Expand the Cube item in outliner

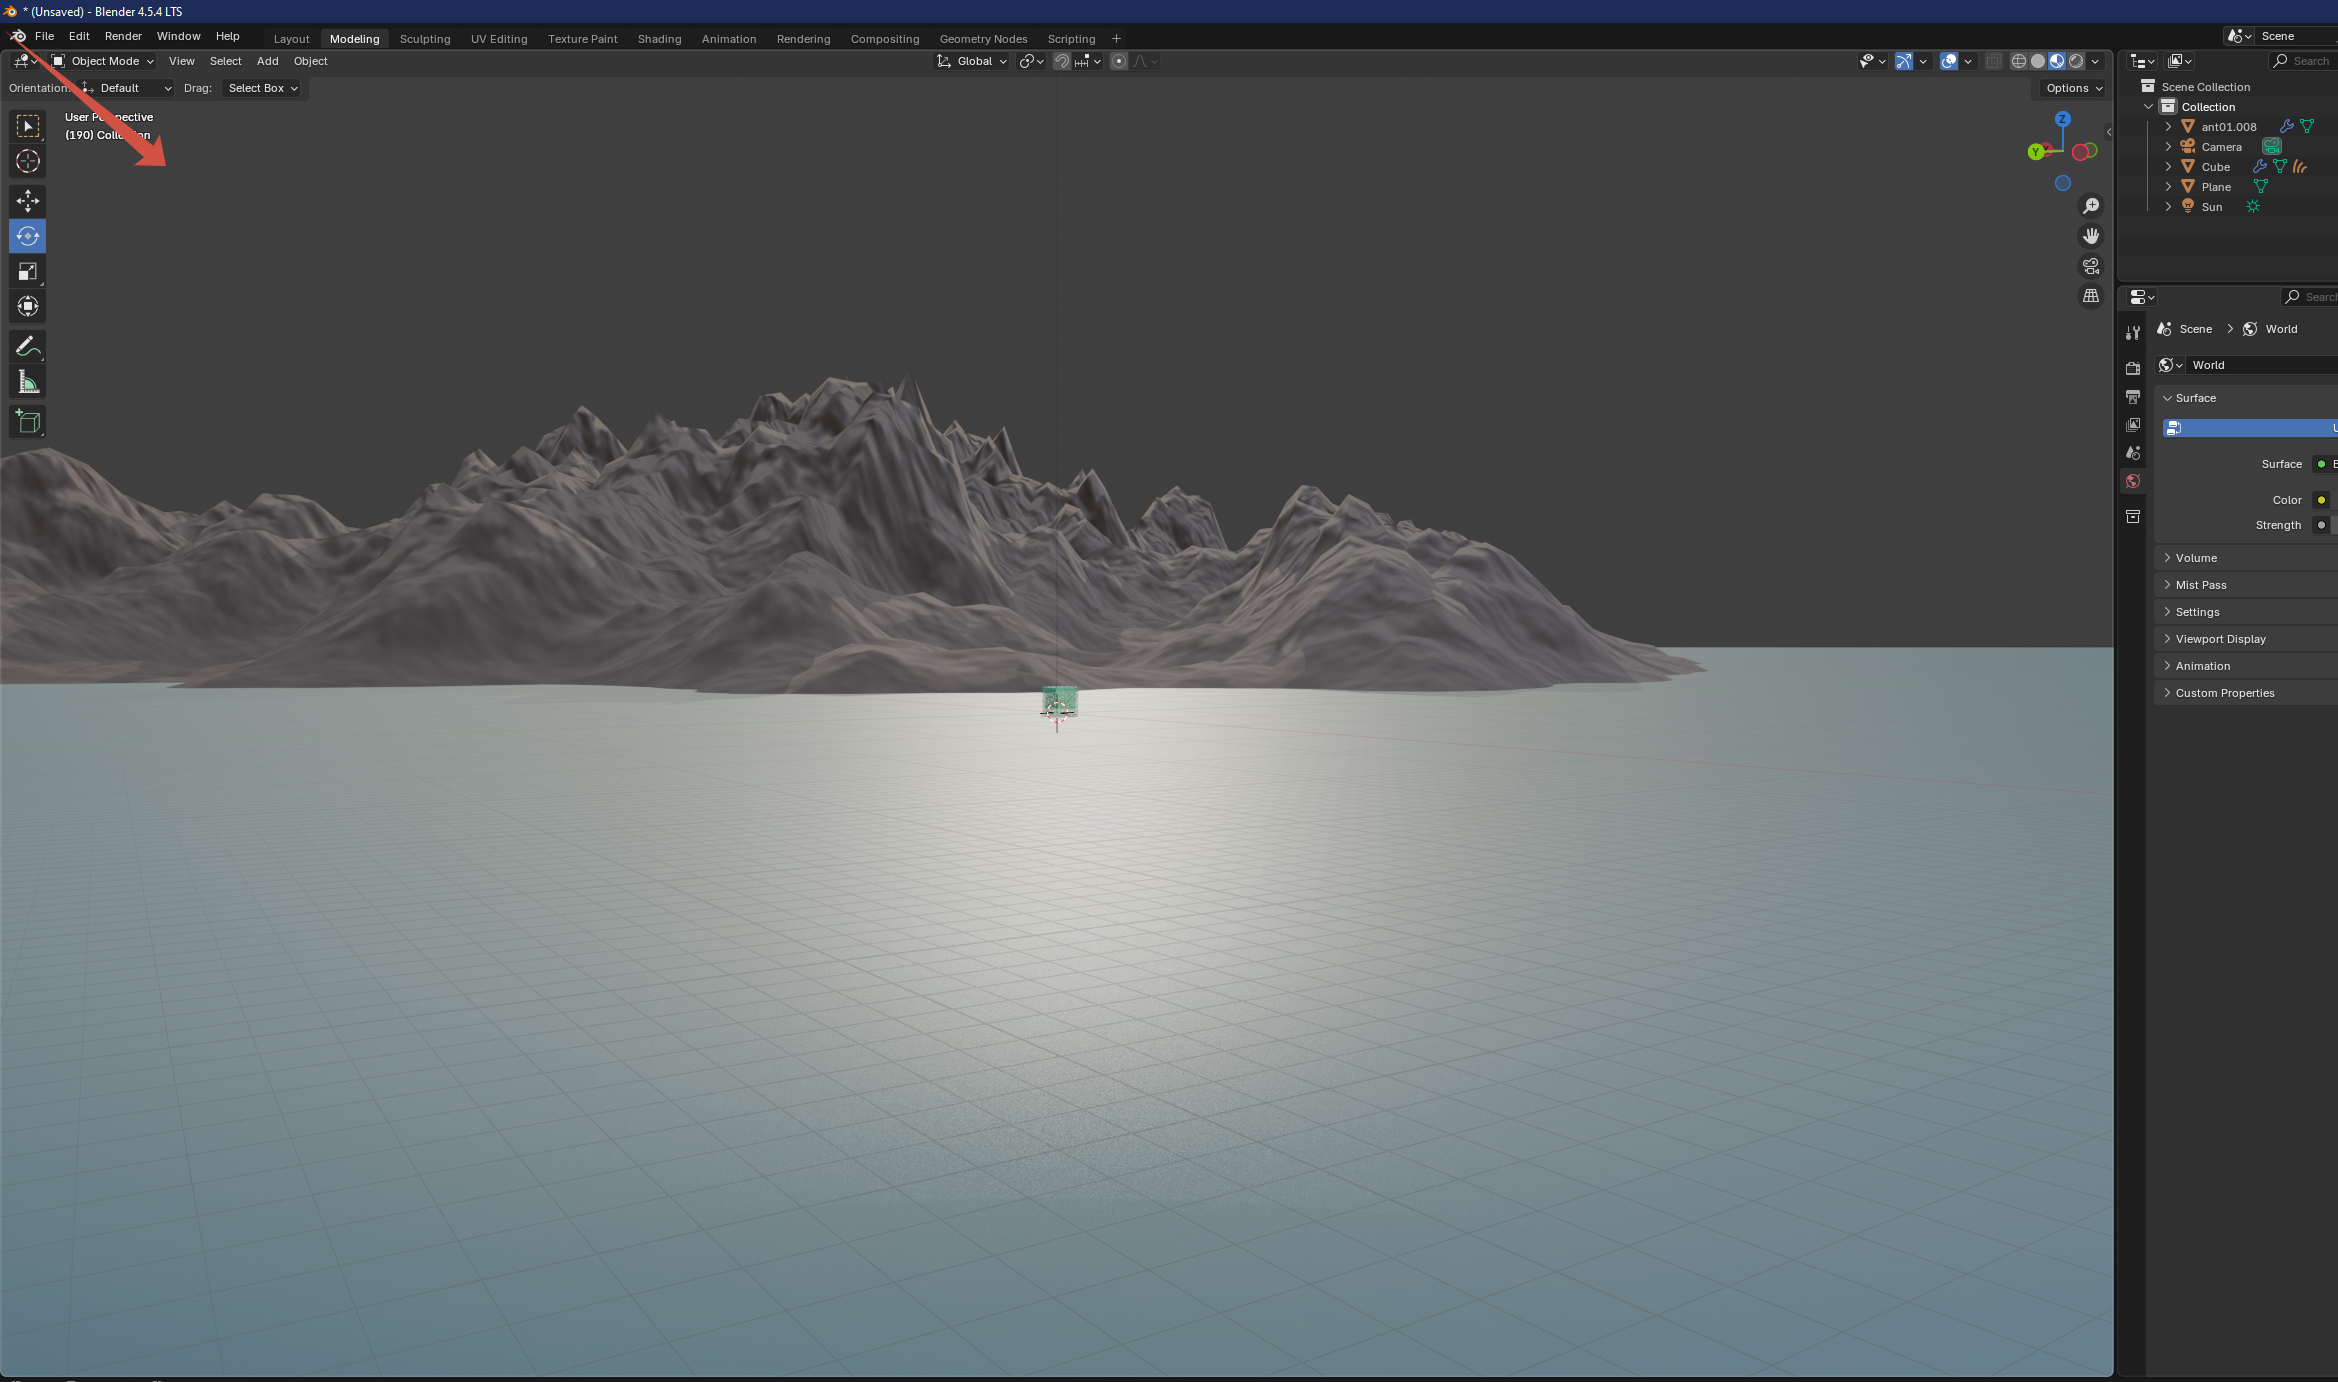(2168, 167)
